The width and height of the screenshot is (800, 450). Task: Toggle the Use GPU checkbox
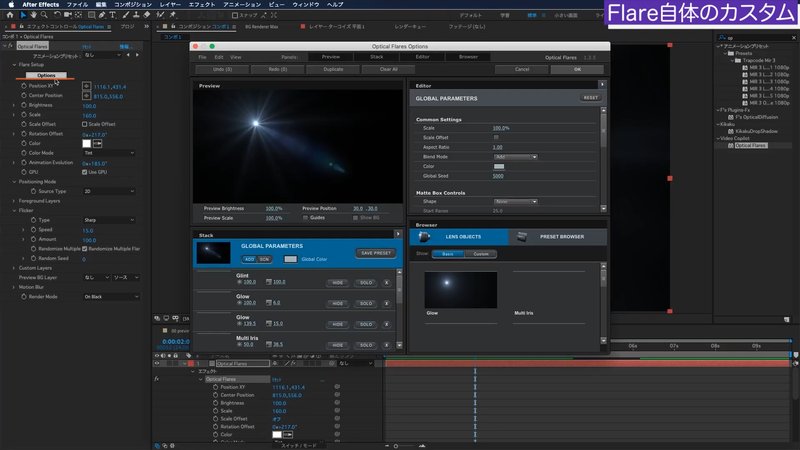tap(85, 172)
